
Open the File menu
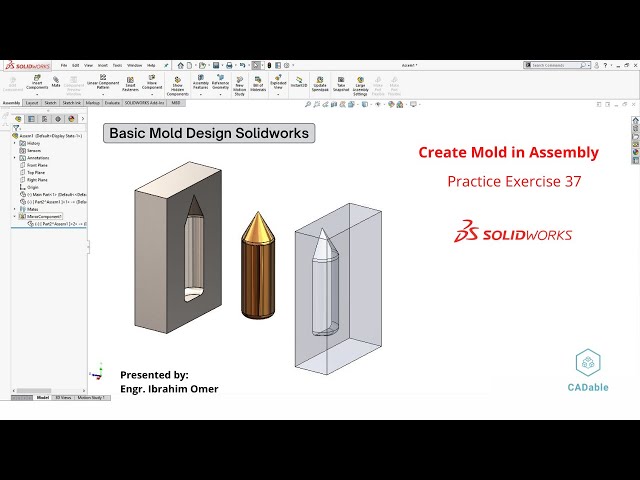(x=64, y=65)
